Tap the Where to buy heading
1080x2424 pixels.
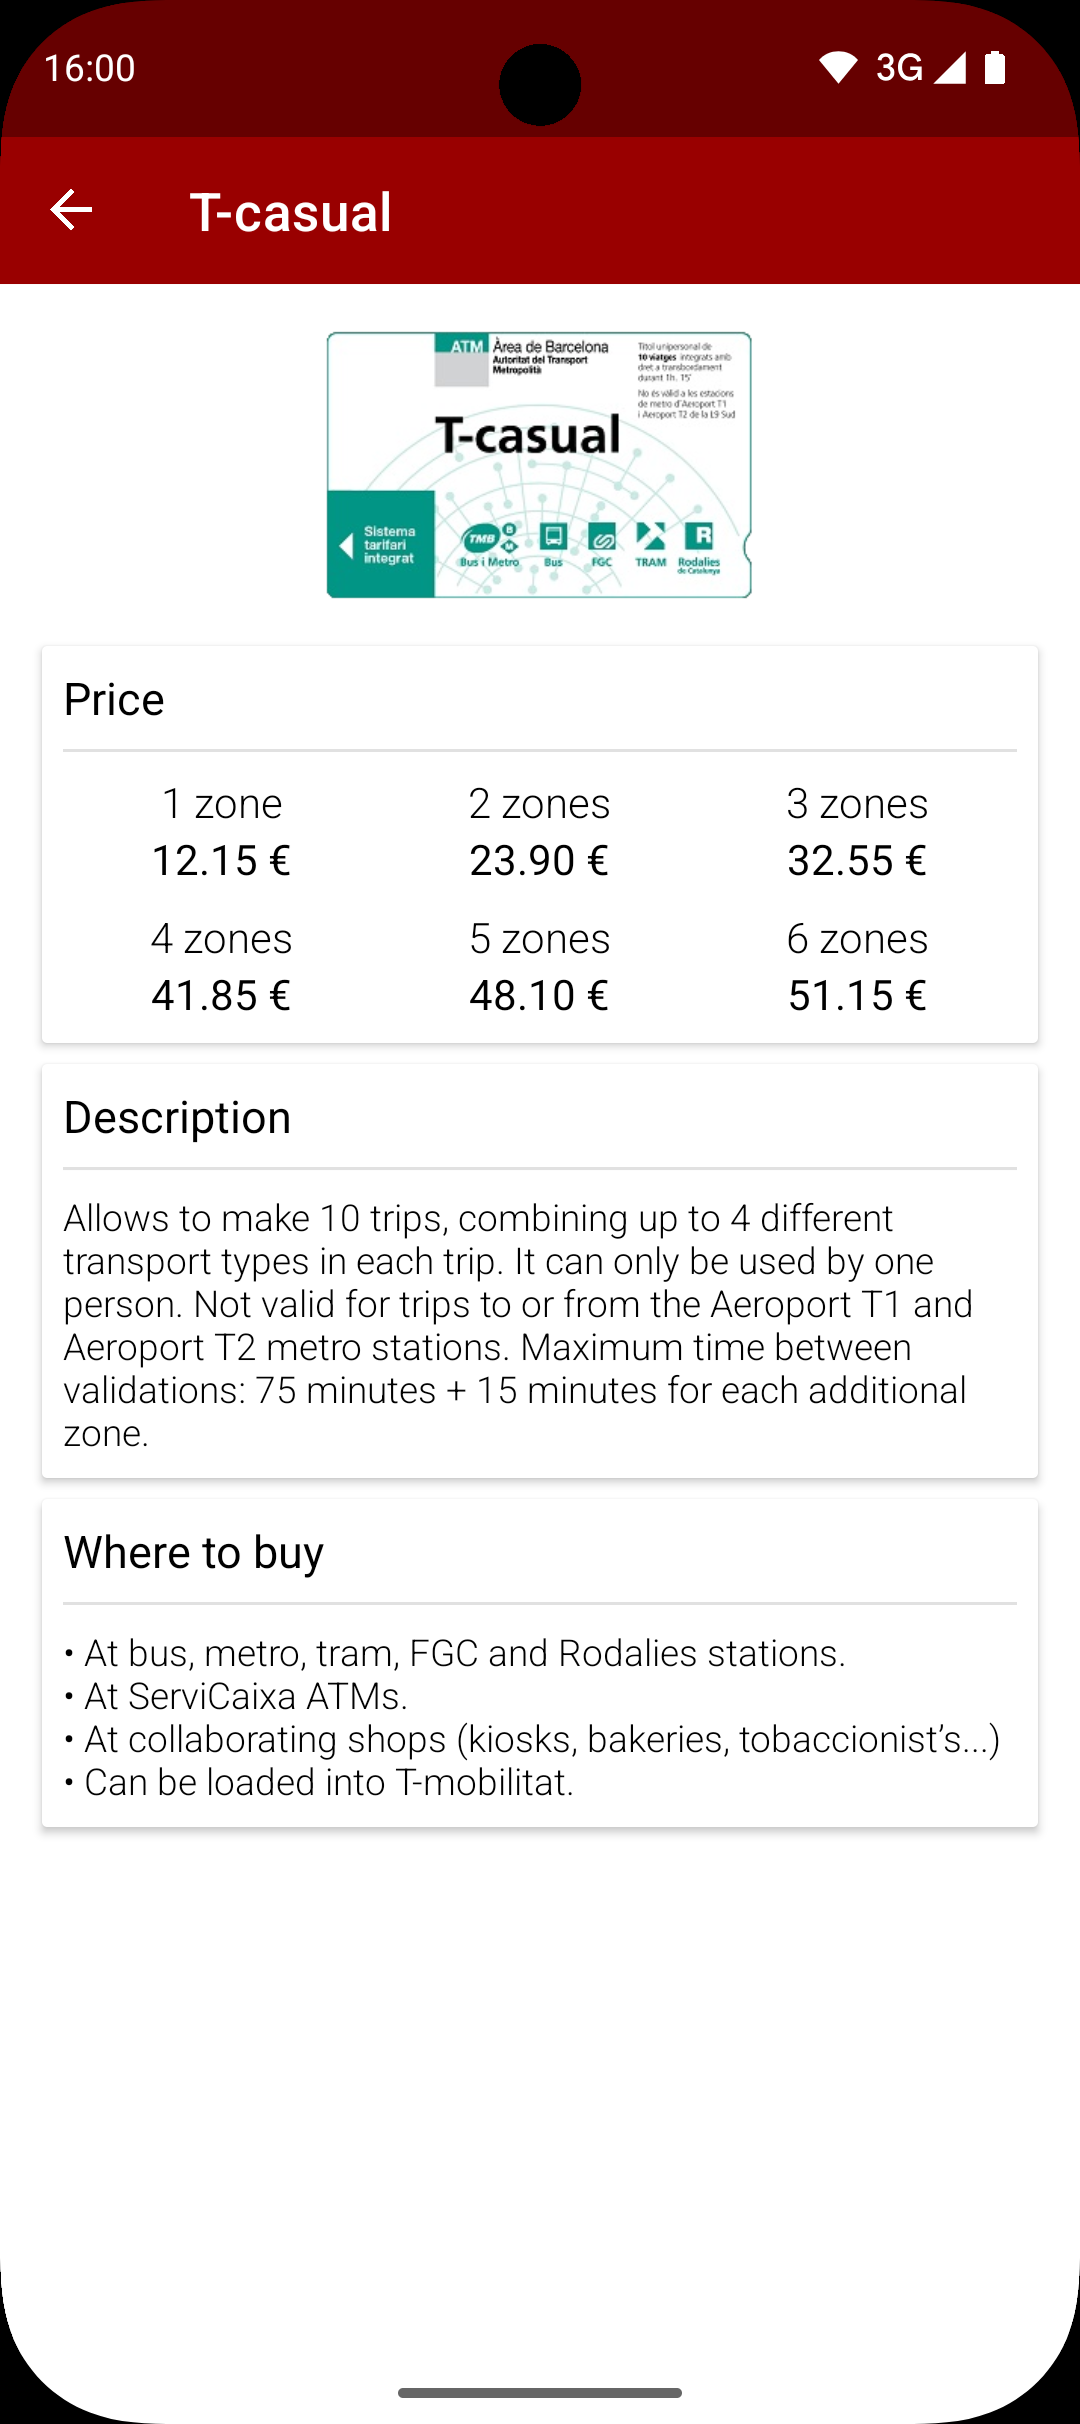(x=194, y=1553)
